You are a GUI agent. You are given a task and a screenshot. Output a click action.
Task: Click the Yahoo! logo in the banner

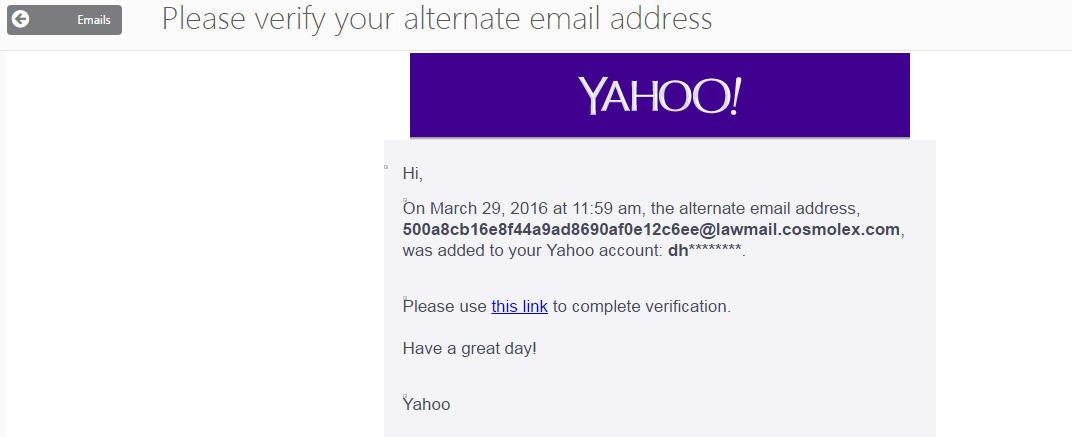[x=659, y=95]
